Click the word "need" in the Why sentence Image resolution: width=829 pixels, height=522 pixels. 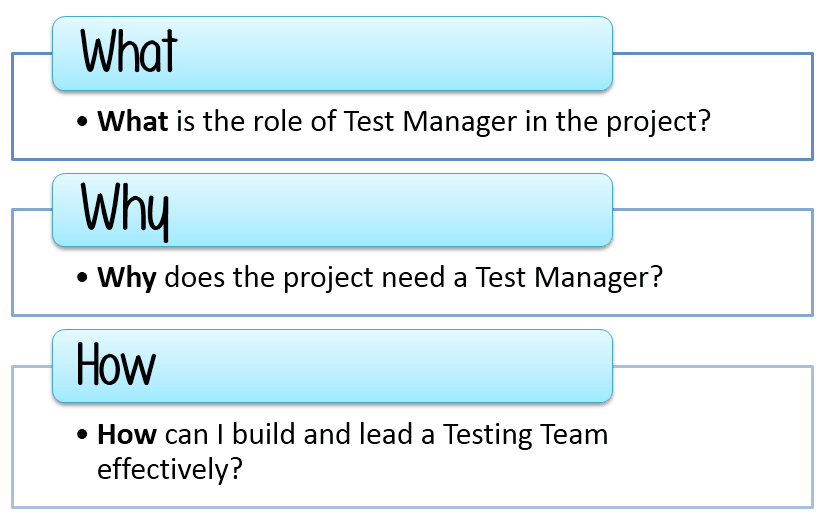click(413, 278)
